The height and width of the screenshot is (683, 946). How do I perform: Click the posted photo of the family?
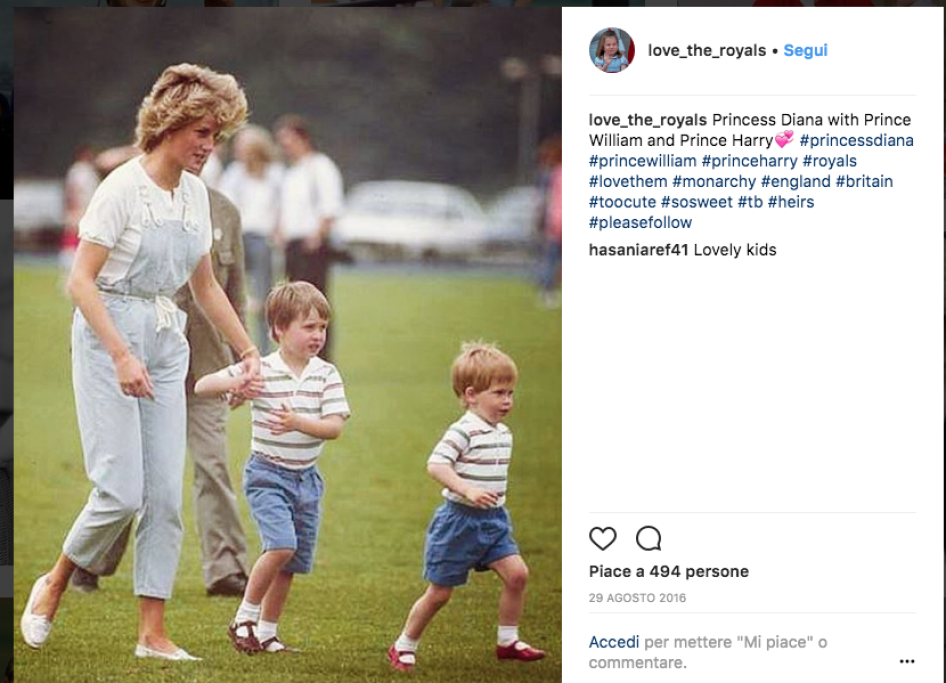tap(288, 345)
